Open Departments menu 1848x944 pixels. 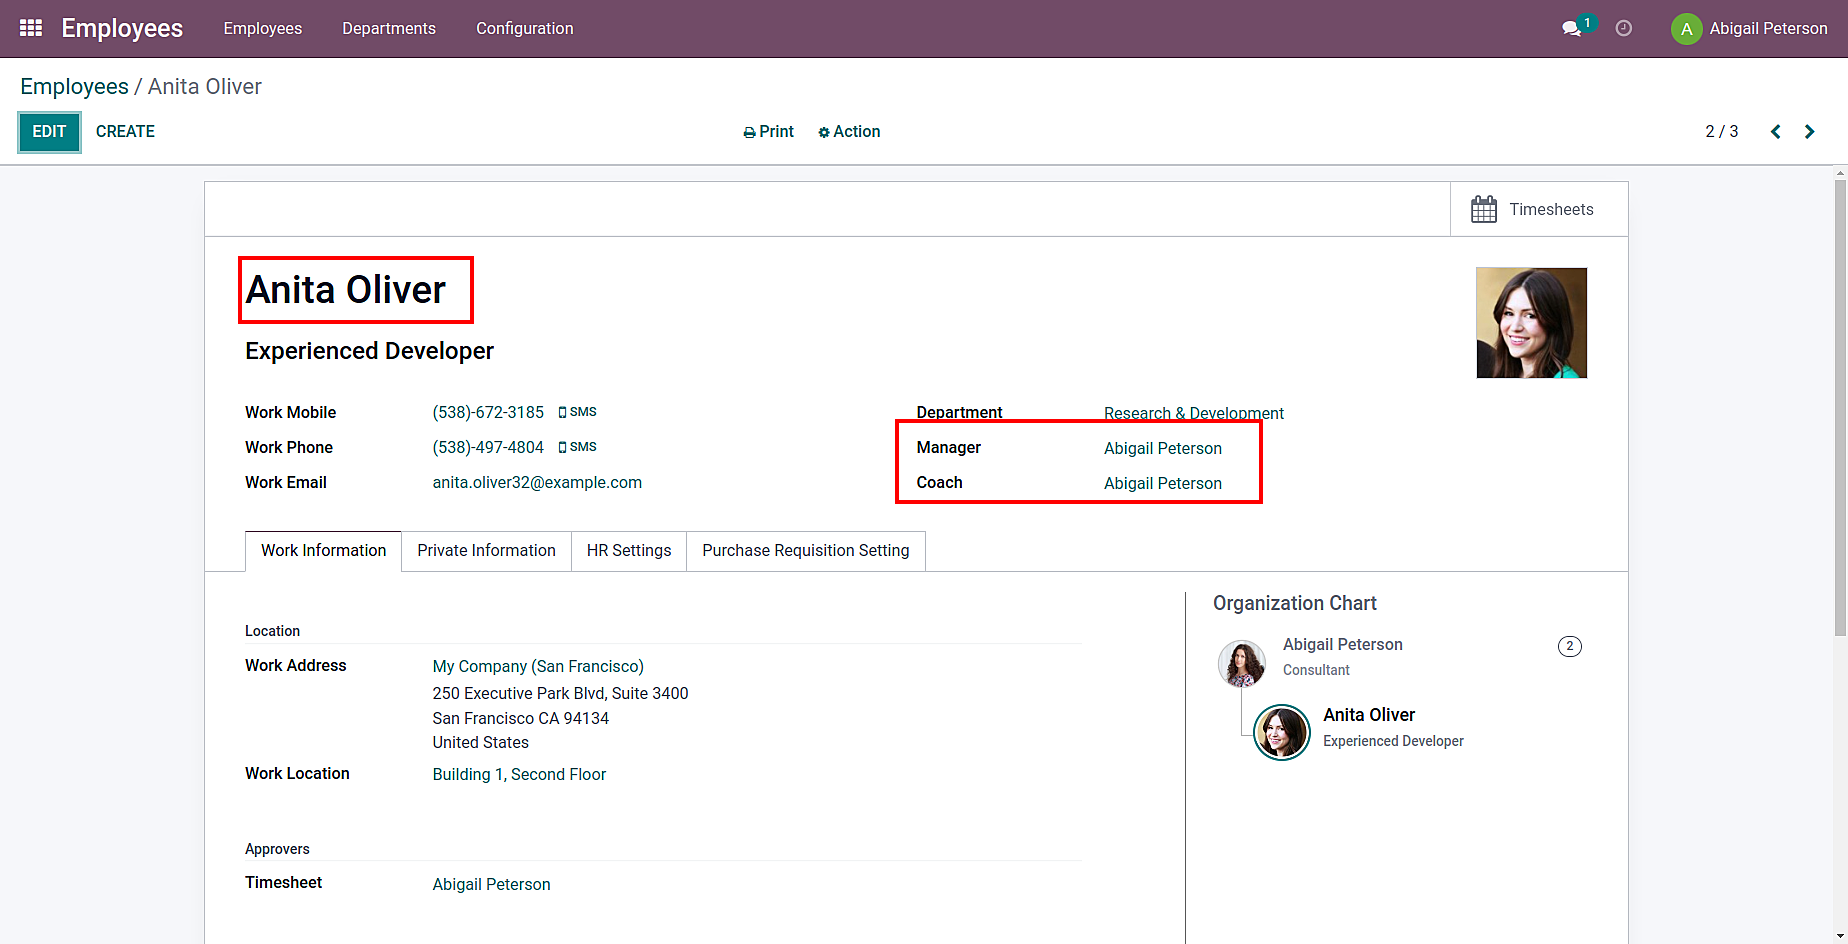click(x=389, y=28)
